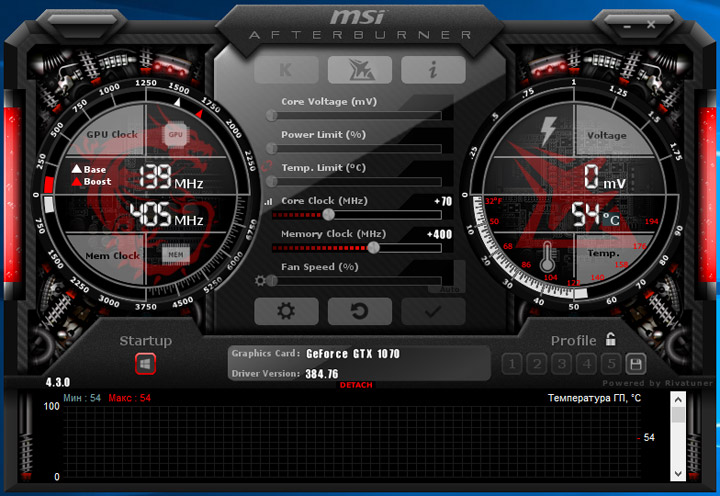The width and height of the screenshot is (720, 496).
Task: Click the Core Clock +70 value
Action: (x=443, y=201)
